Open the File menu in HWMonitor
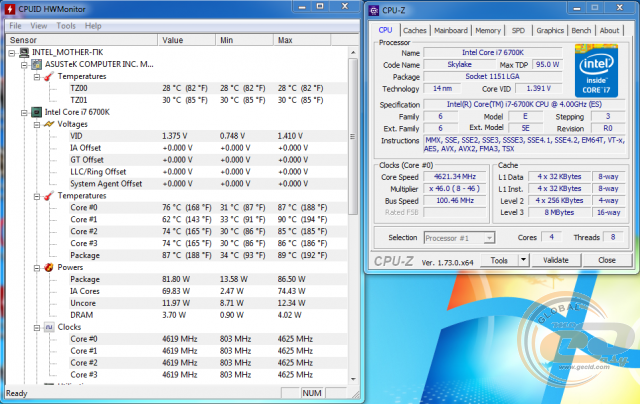This screenshot has width=640, height=404. (15, 26)
